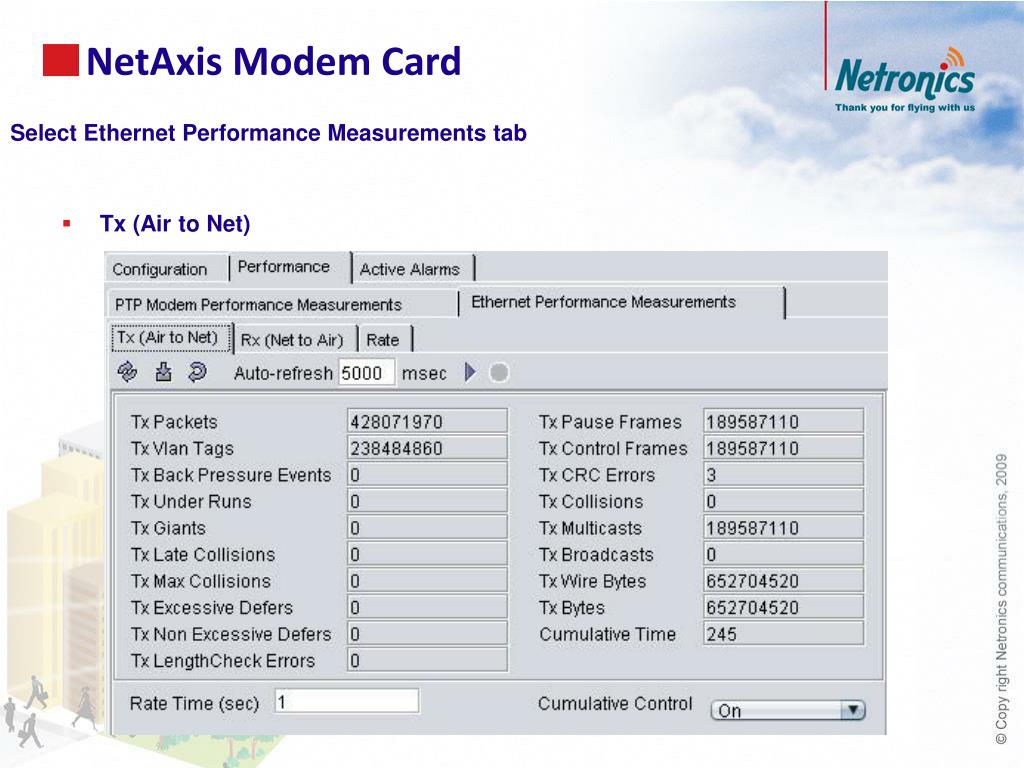1024x768 pixels.
Task: Click the Tx Under Runs value field
Action: 427,501
